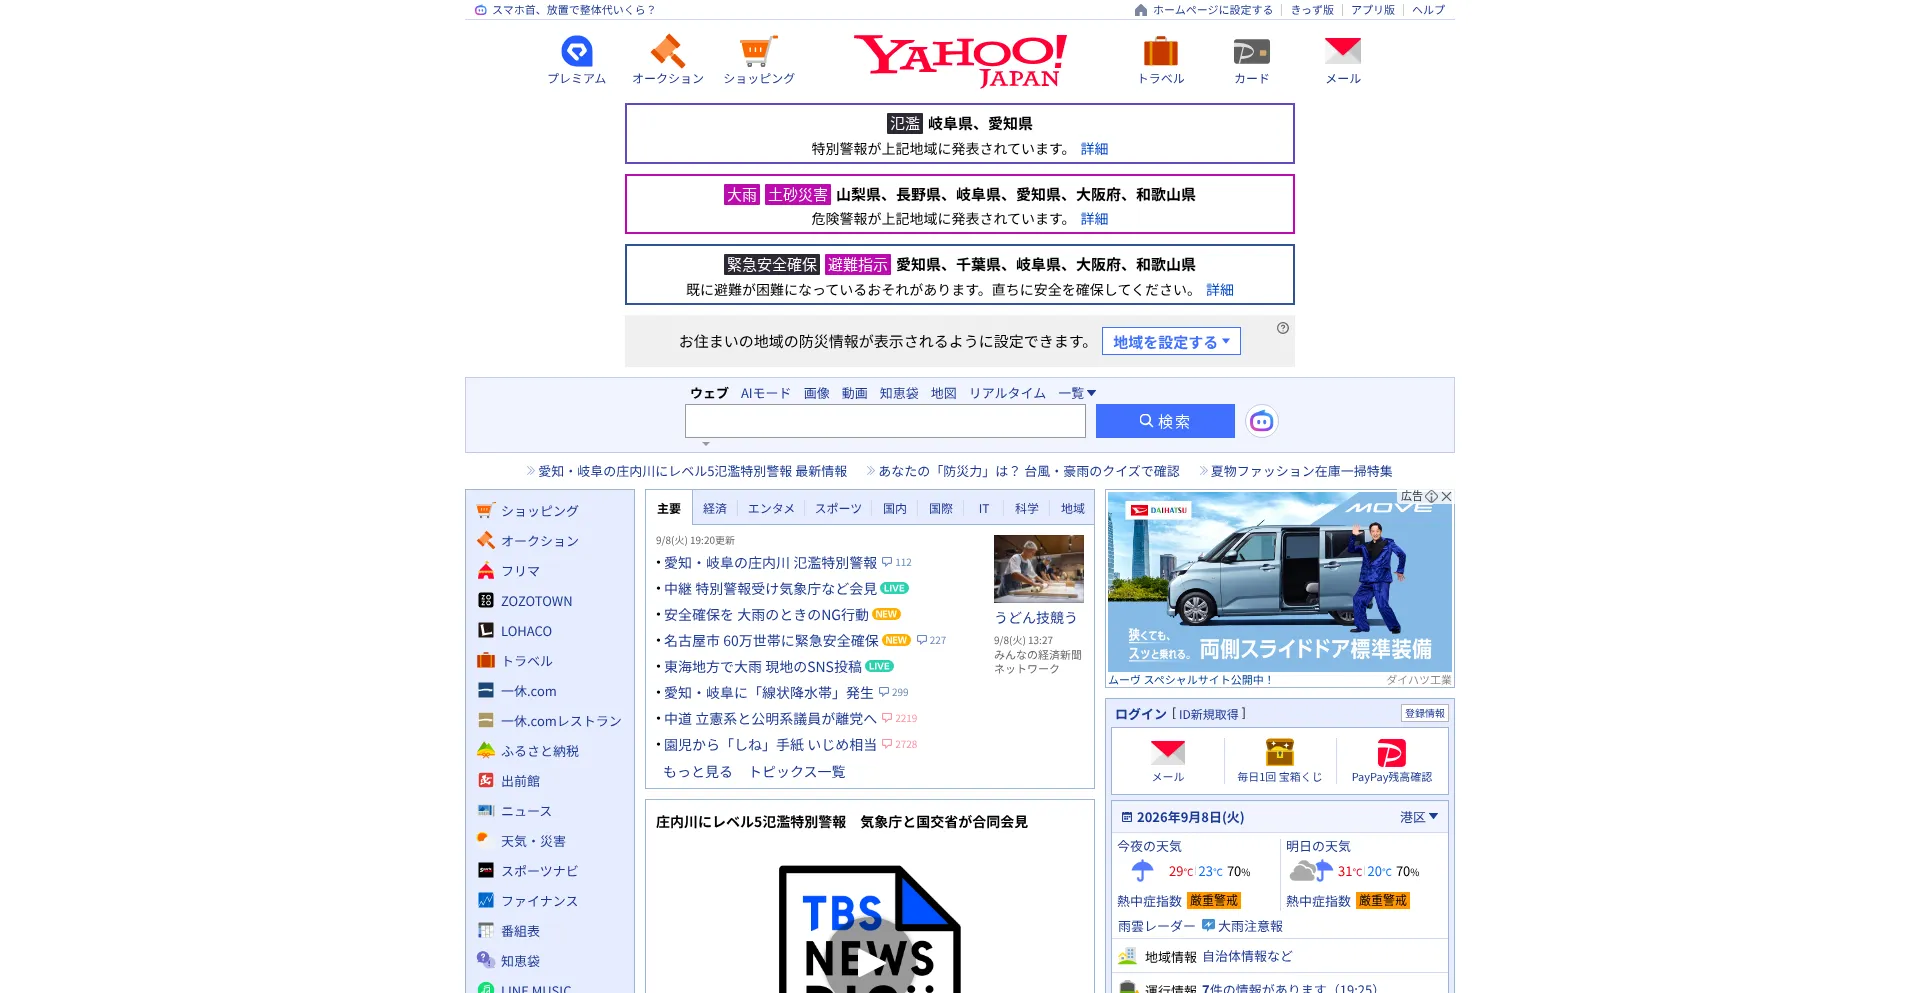Play the TBS NEWS DIG video

(870, 960)
